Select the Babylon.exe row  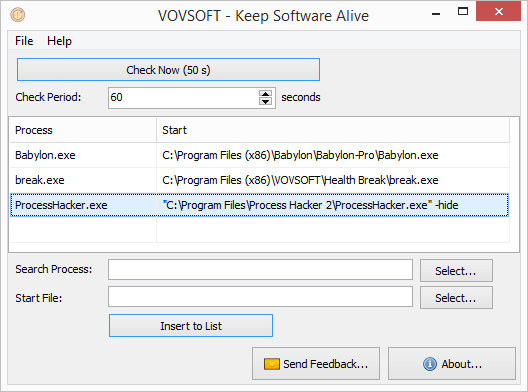coord(259,155)
